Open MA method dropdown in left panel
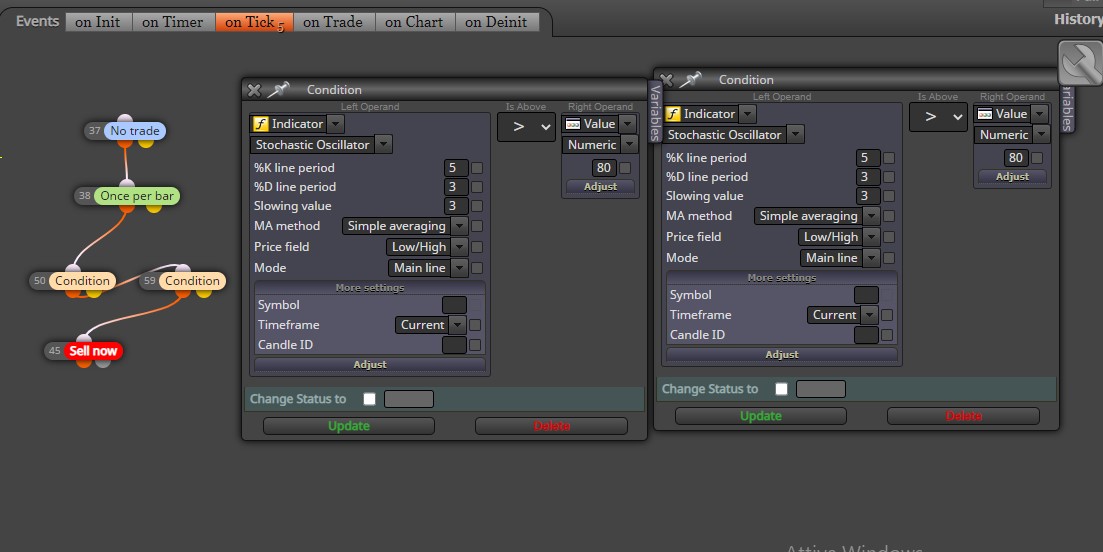This screenshot has height=552, width=1103. [x=459, y=226]
